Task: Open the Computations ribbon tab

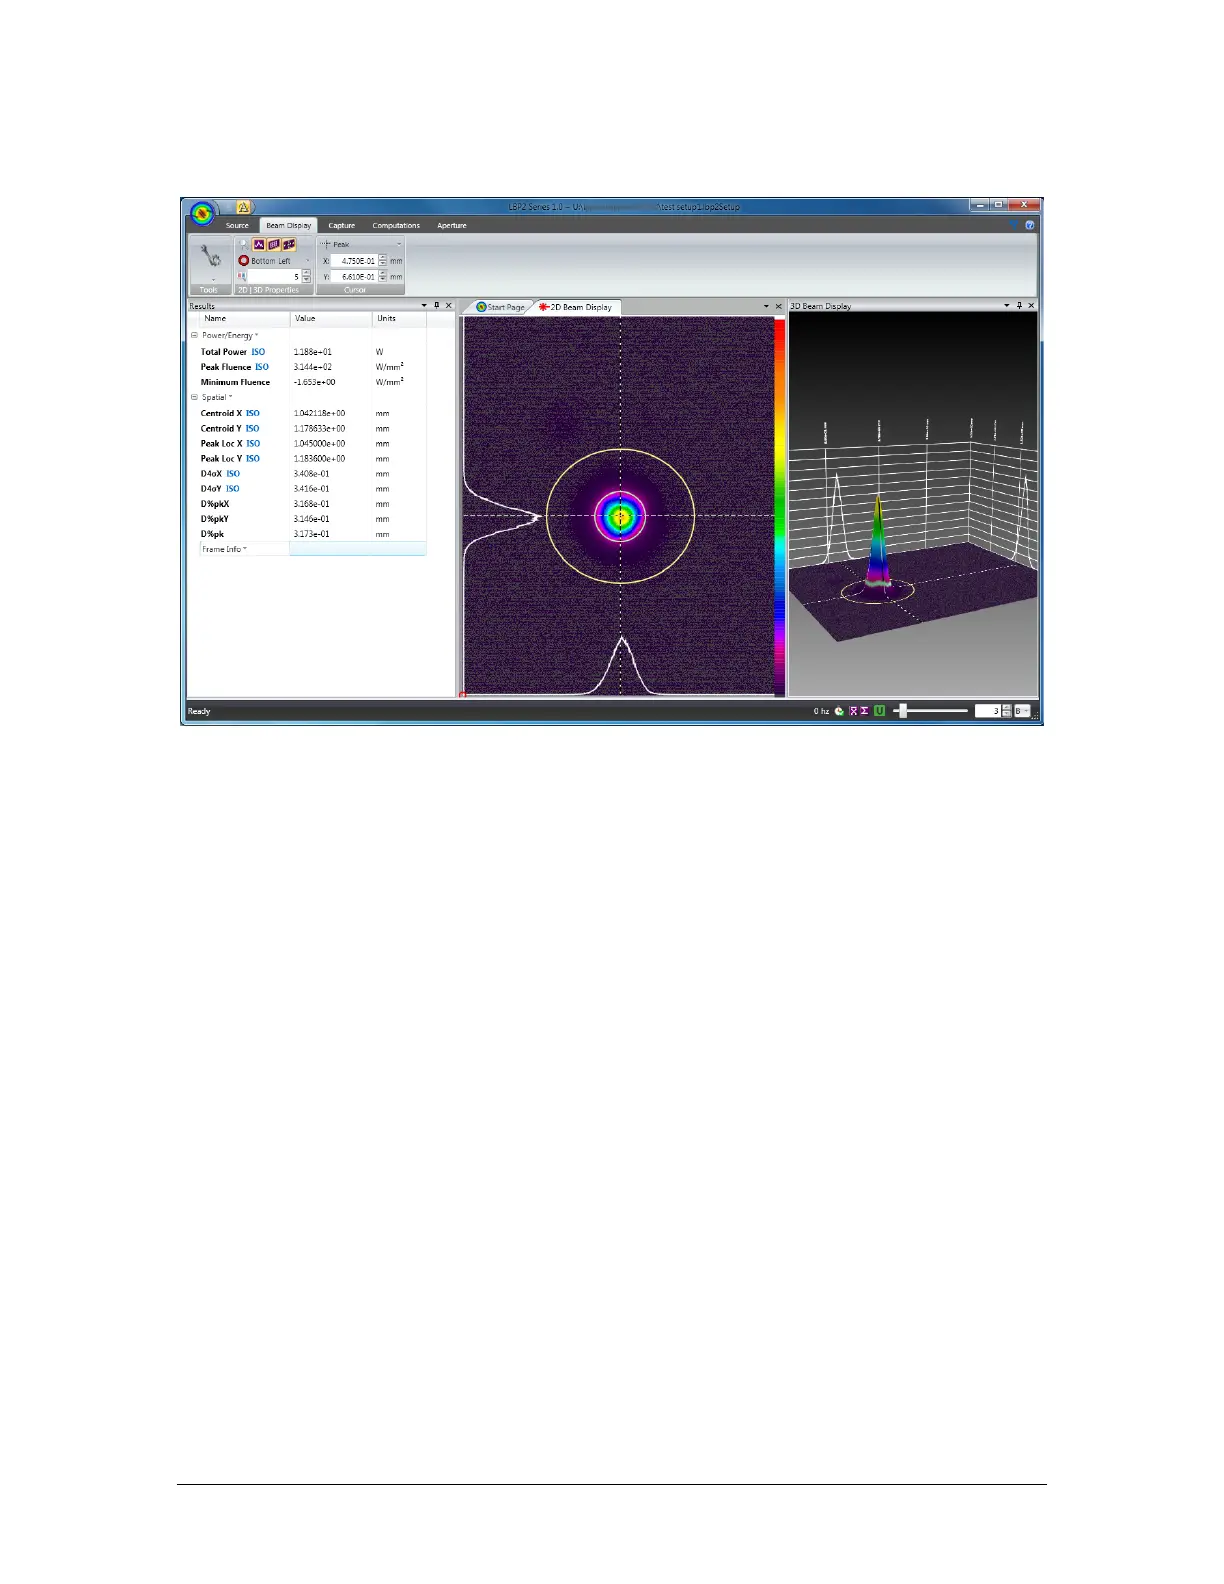Action: 396,226
